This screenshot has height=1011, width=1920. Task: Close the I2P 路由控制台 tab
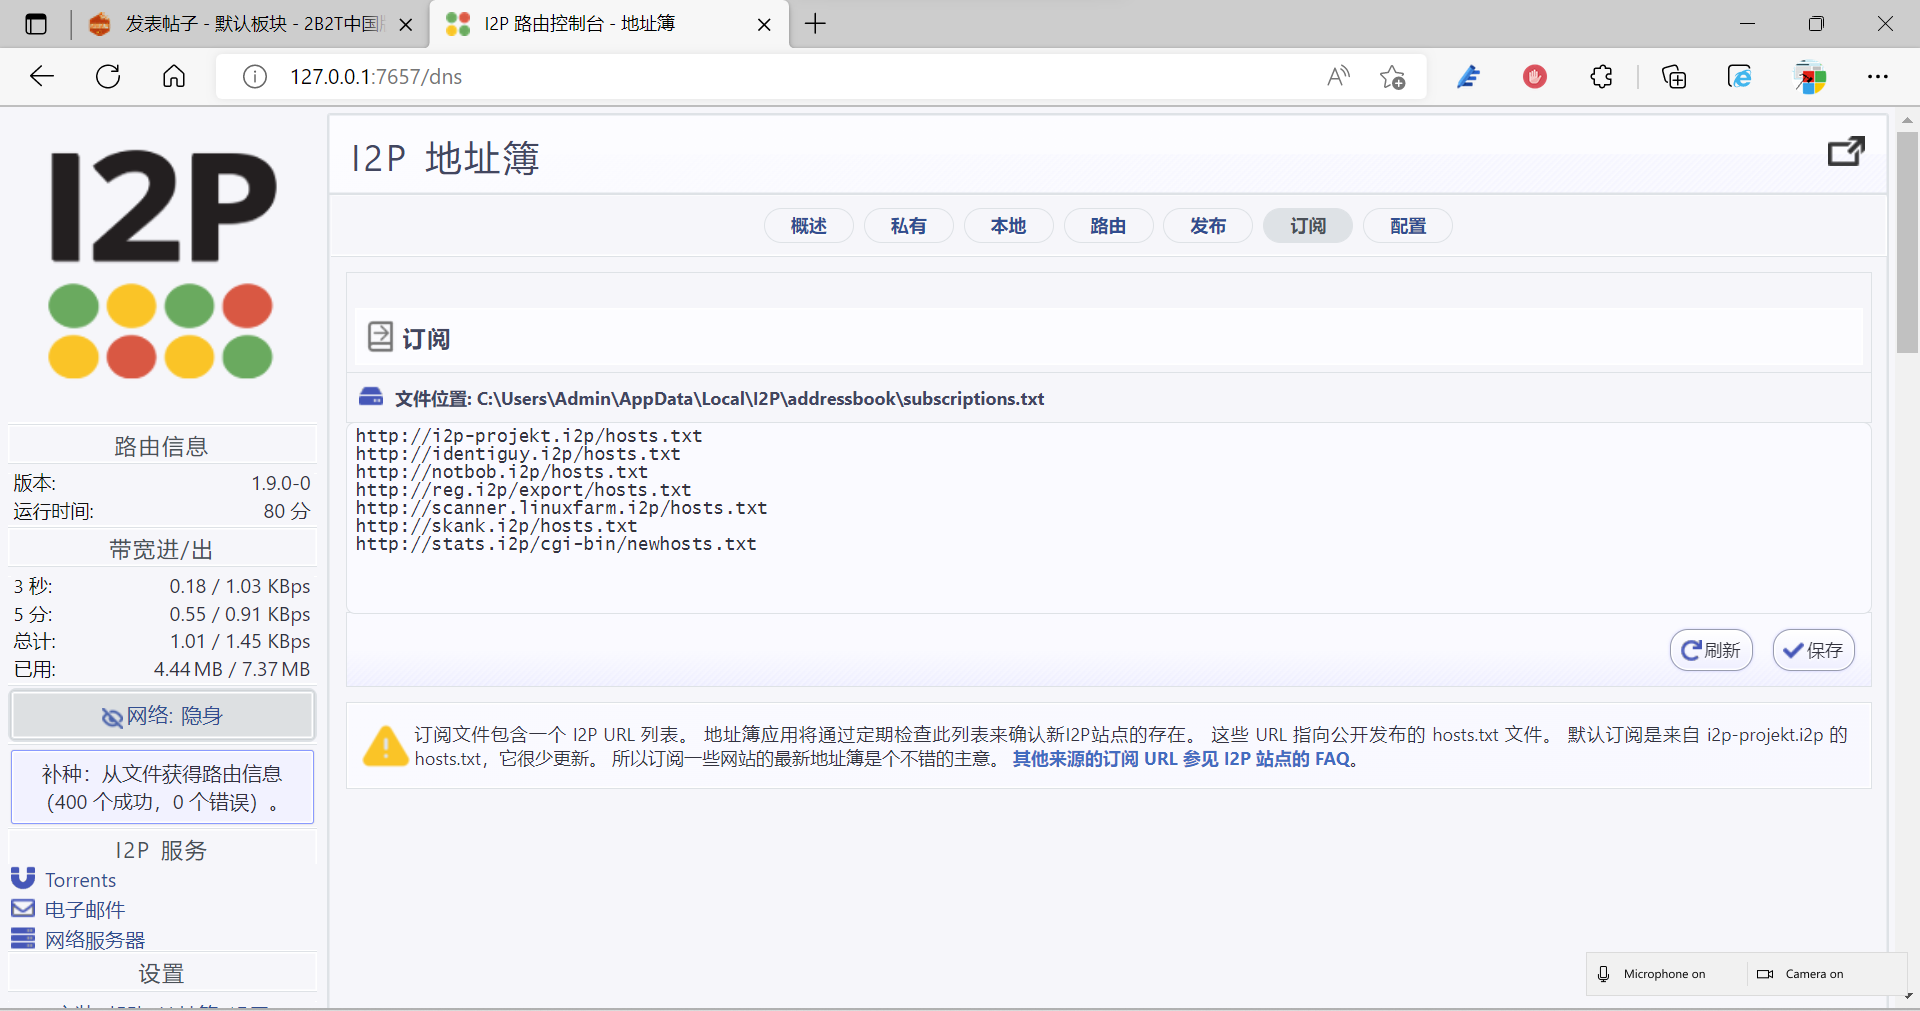tap(764, 25)
